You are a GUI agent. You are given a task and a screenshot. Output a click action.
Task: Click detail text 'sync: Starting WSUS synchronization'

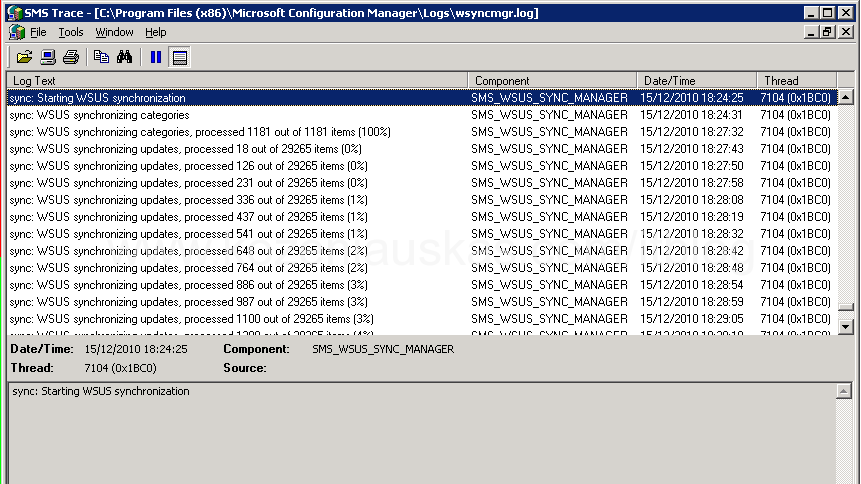(101, 391)
